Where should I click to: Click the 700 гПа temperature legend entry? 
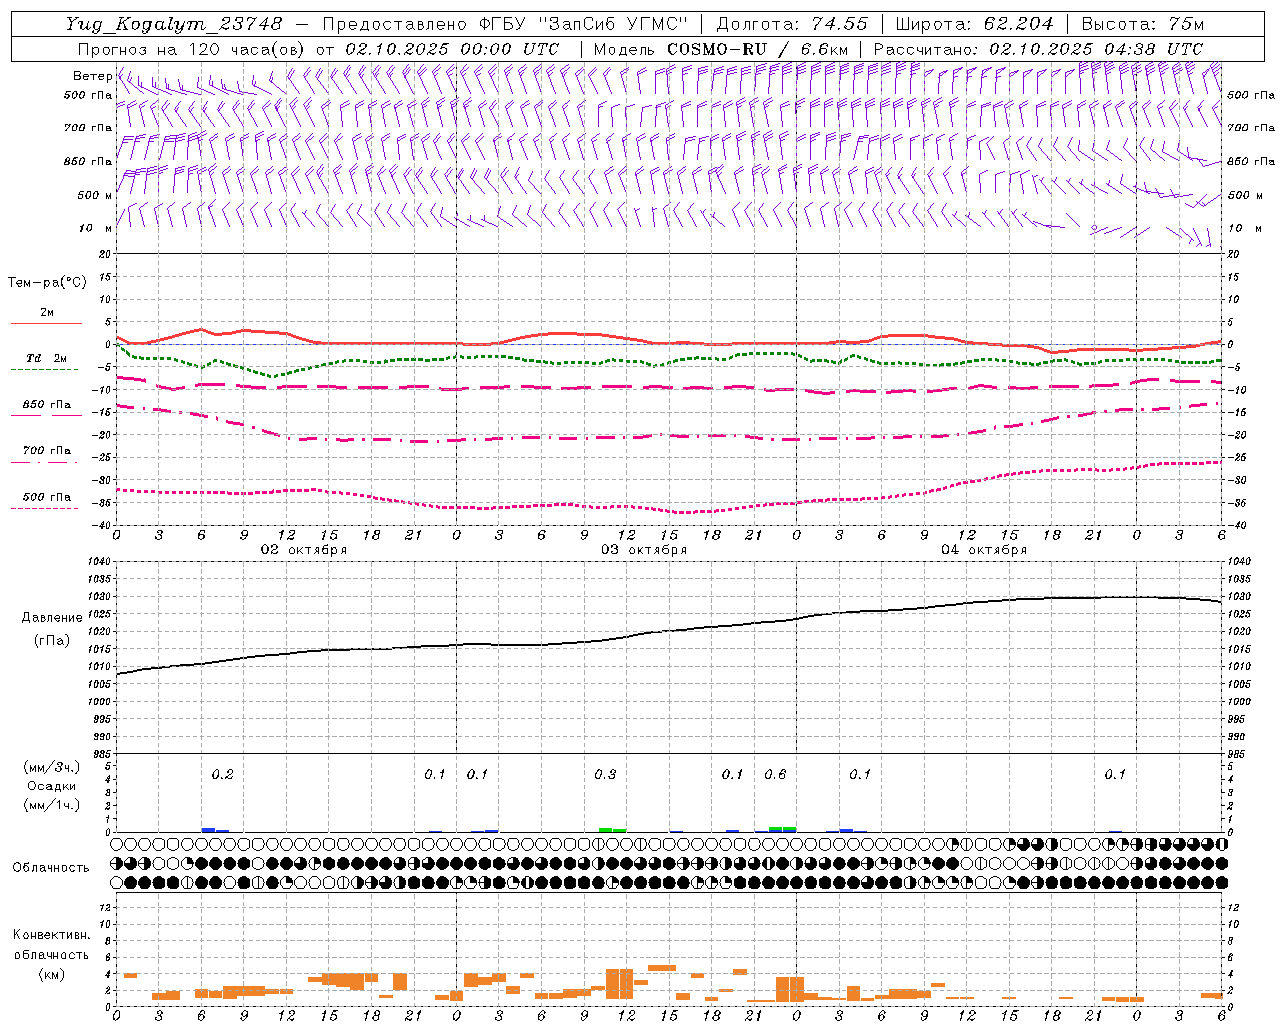(x=46, y=454)
